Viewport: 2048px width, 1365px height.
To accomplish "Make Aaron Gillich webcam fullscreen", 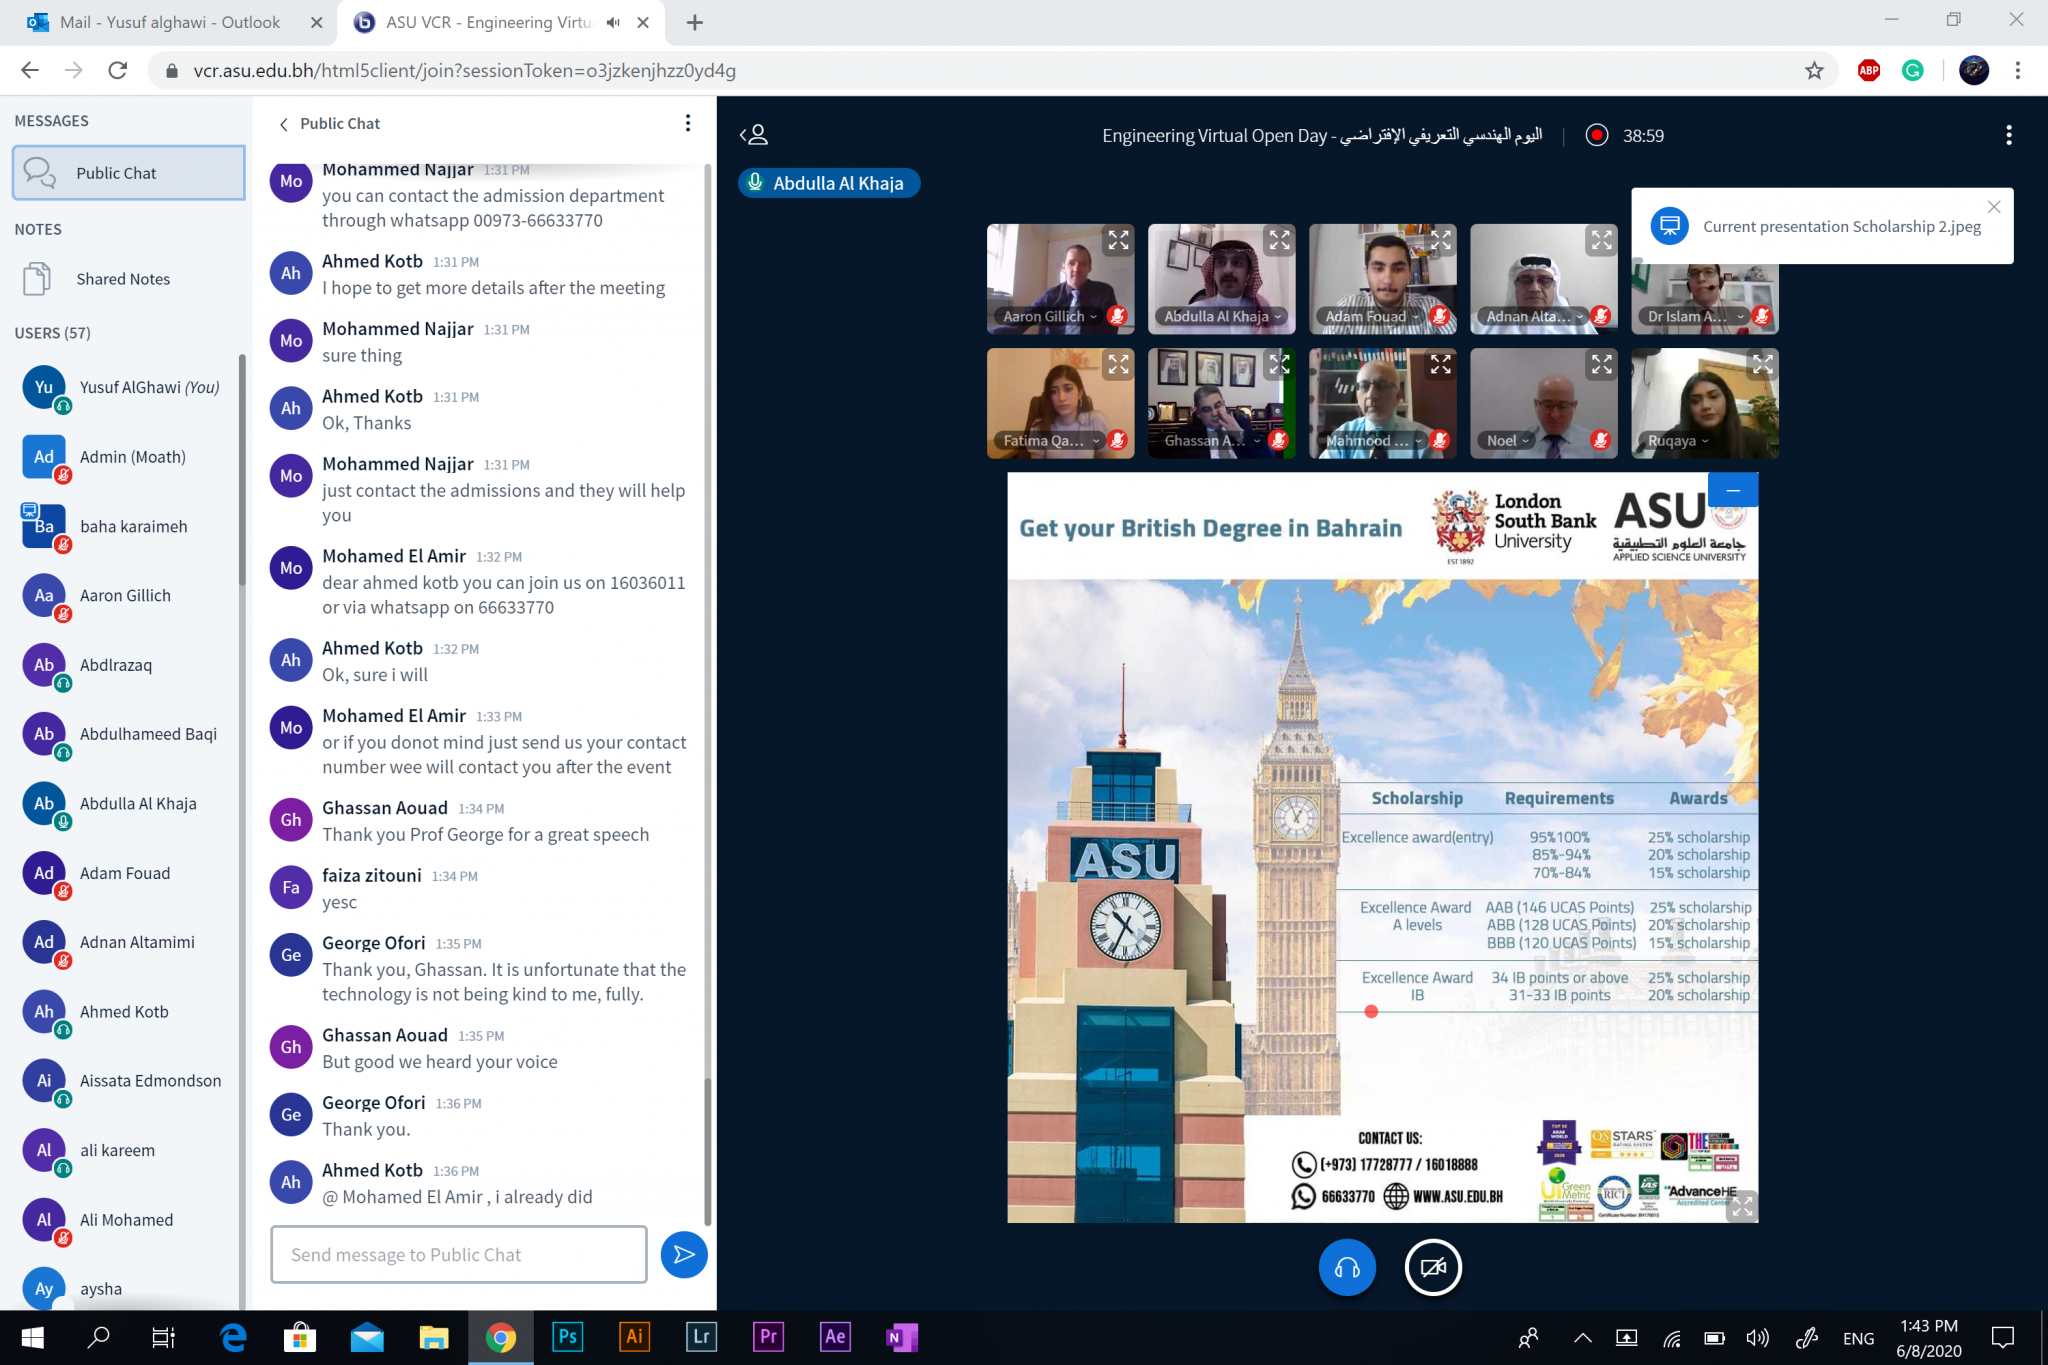I will (1118, 240).
